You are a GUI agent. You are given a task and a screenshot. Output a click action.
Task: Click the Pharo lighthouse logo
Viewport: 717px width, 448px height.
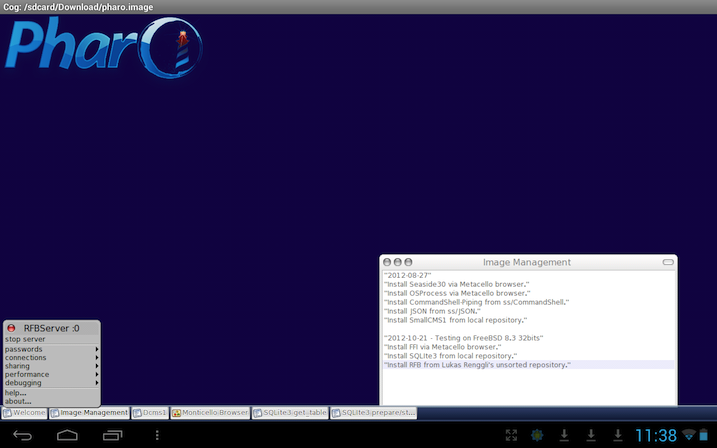pyautogui.click(x=104, y=47)
